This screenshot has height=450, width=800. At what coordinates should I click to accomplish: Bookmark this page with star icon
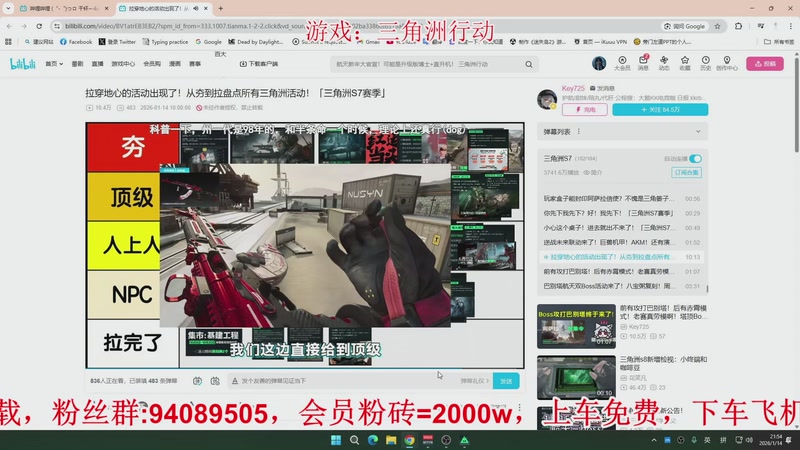717,26
